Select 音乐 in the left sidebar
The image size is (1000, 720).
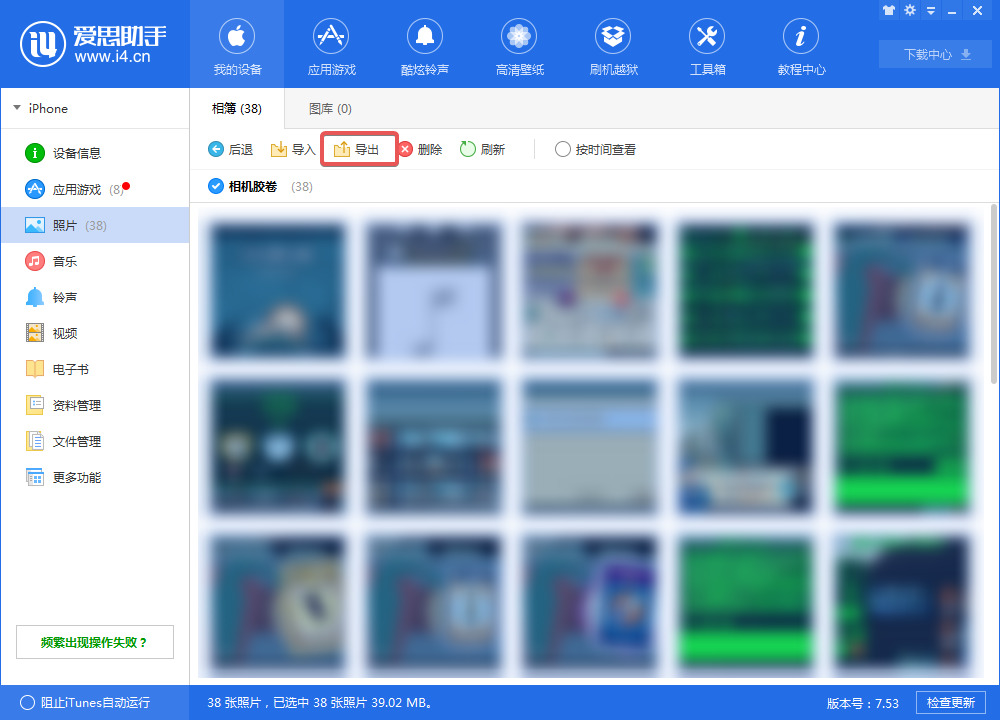(x=65, y=261)
